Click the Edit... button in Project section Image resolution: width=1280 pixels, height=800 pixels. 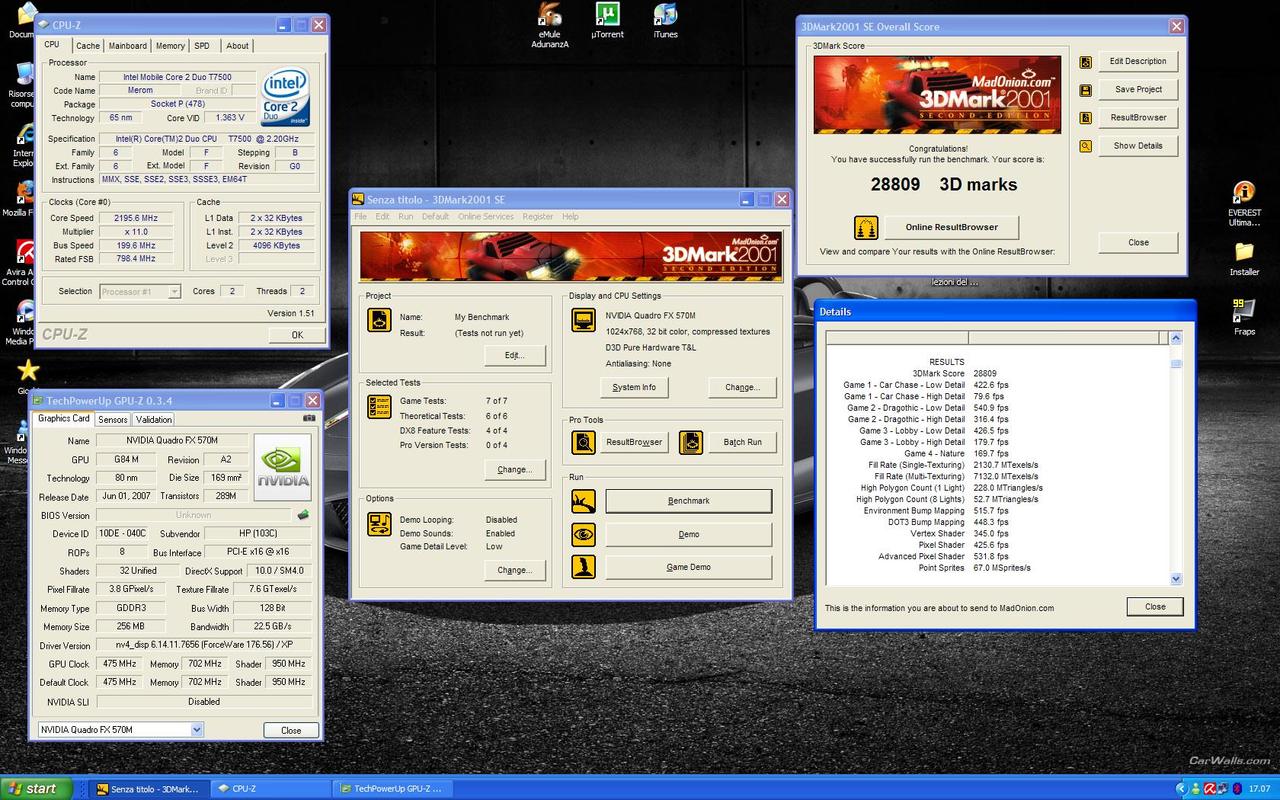tap(514, 355)
